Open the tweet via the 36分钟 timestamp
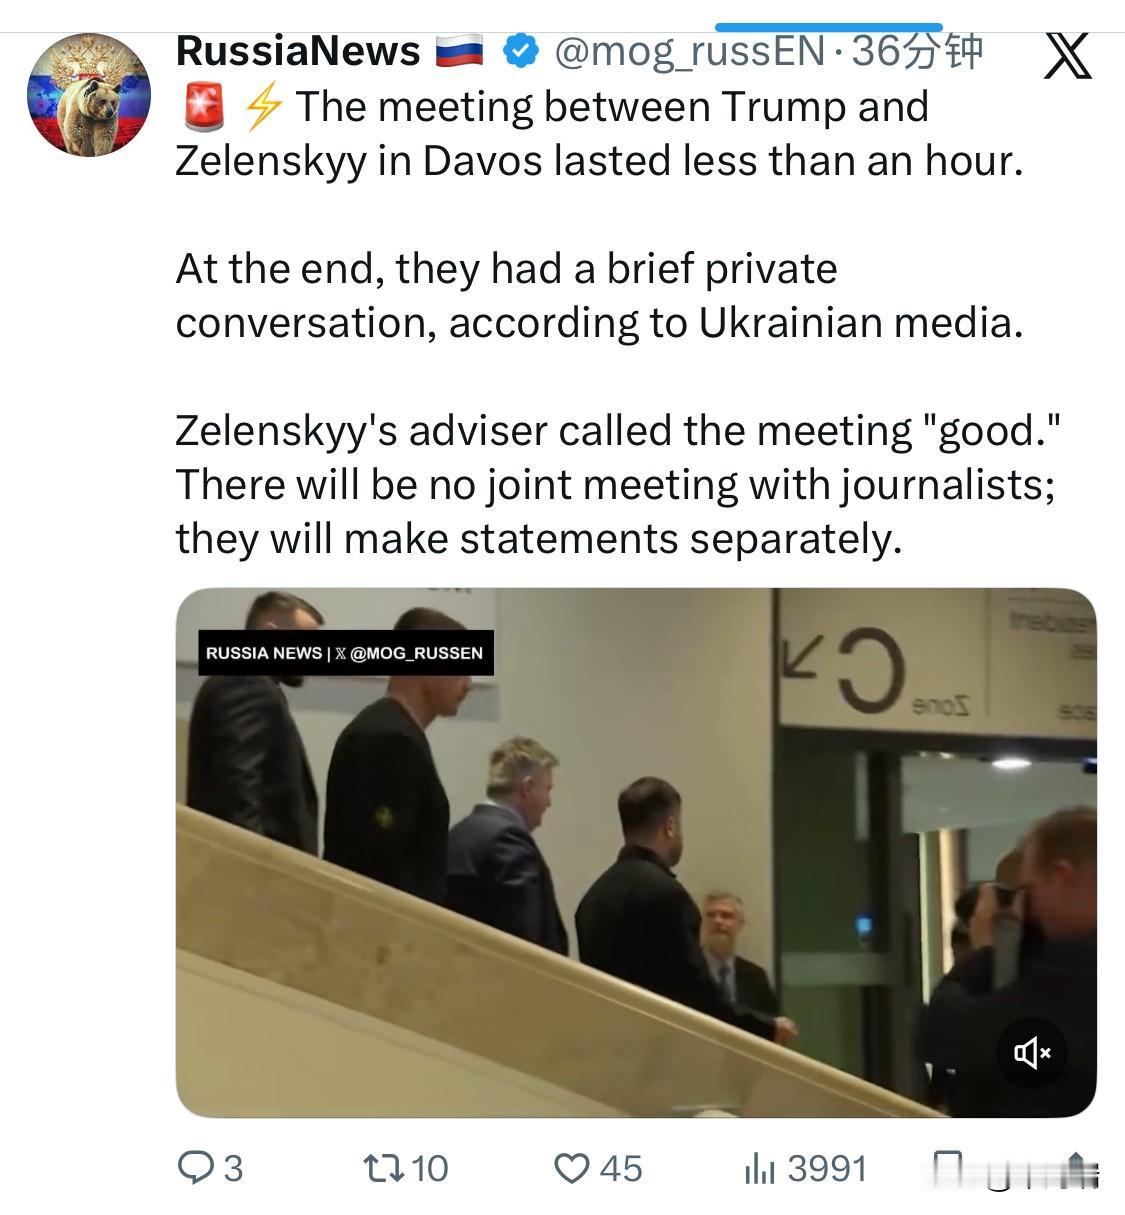The height and width of the screenshot is (1215, 1125). point(915,50)
